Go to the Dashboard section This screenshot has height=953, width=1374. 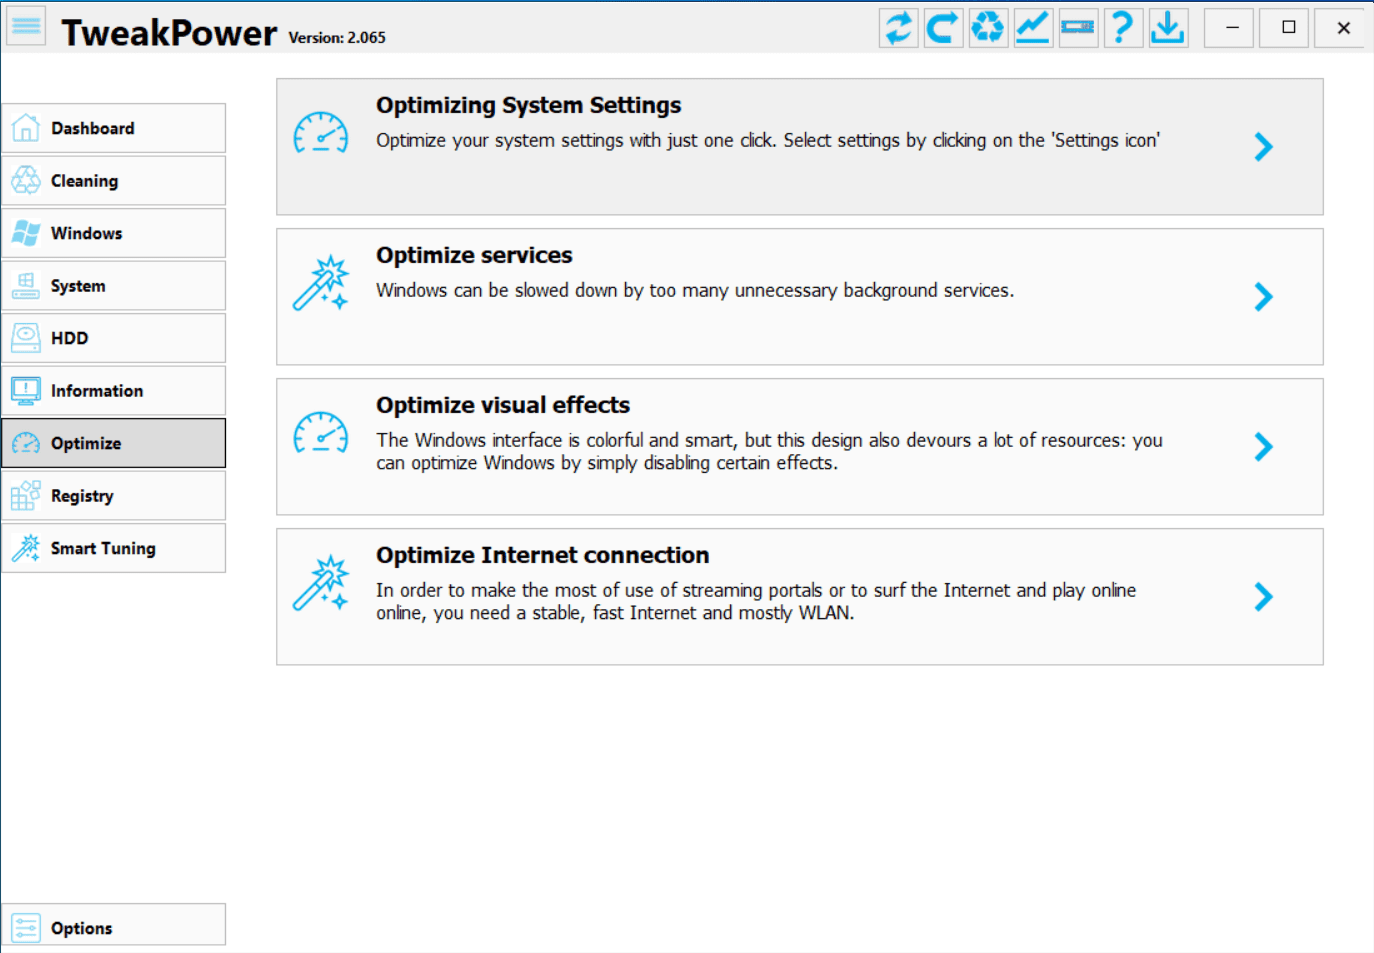[114, 128]
